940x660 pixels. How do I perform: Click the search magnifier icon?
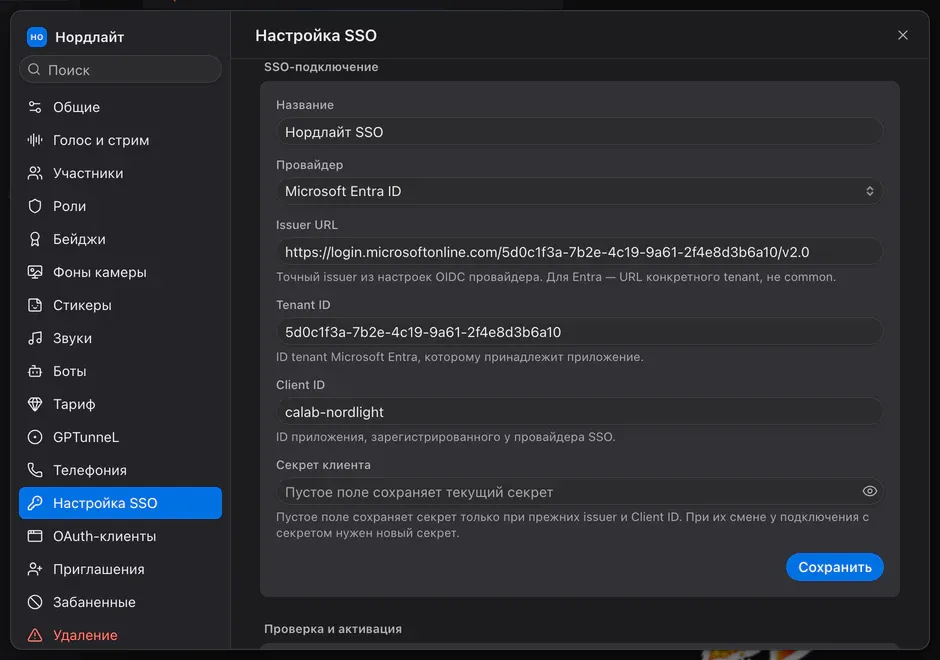[x=34, y=70]
